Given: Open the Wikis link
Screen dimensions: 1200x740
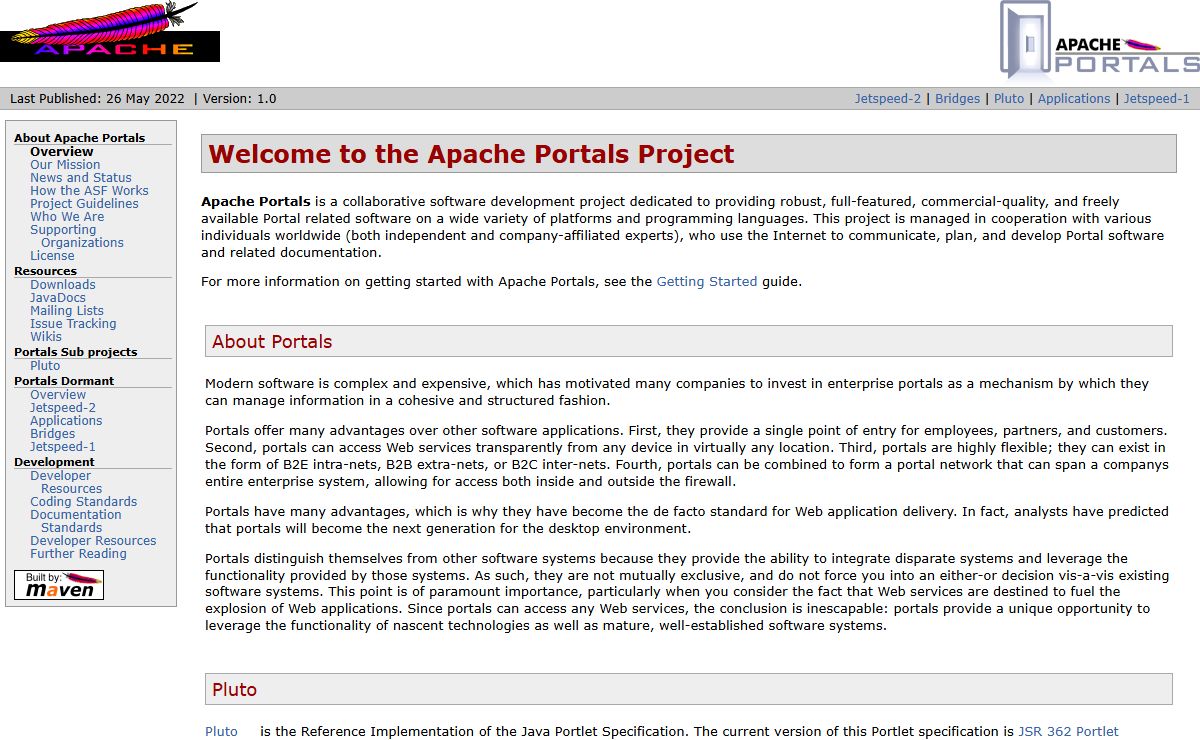Looking at the screenshot, I should pyautogui.click(x=46, y=337).
